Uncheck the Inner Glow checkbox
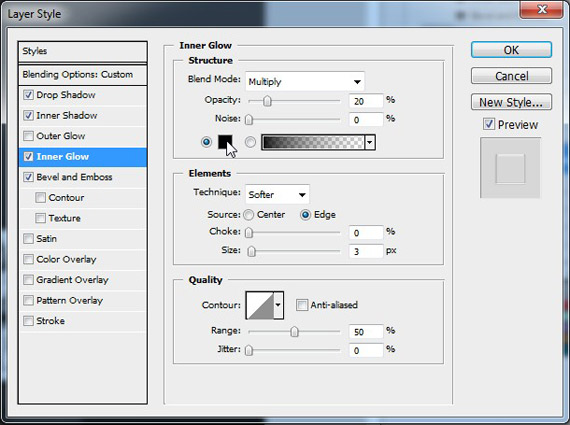This screenshot has height=425, width=570. 28,157
